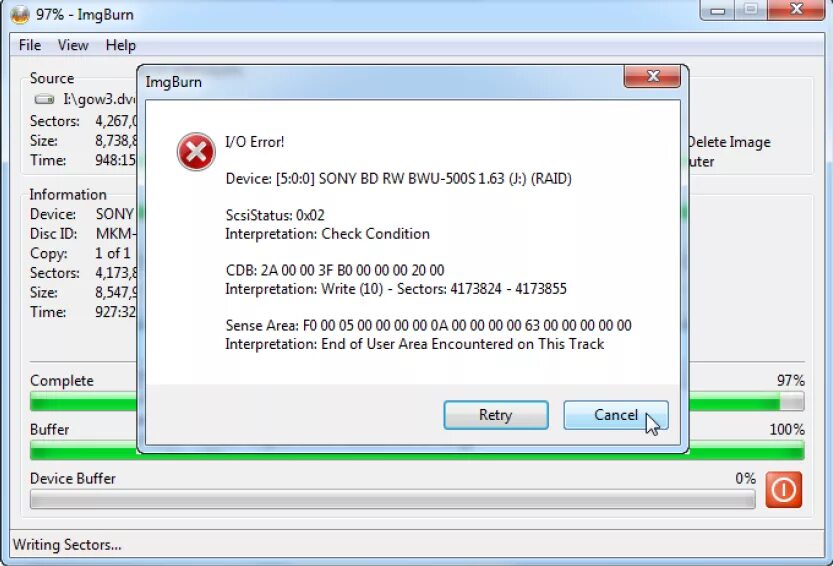Minimize the ImgBurn window
Screen dimensions: 833x566
718,10
